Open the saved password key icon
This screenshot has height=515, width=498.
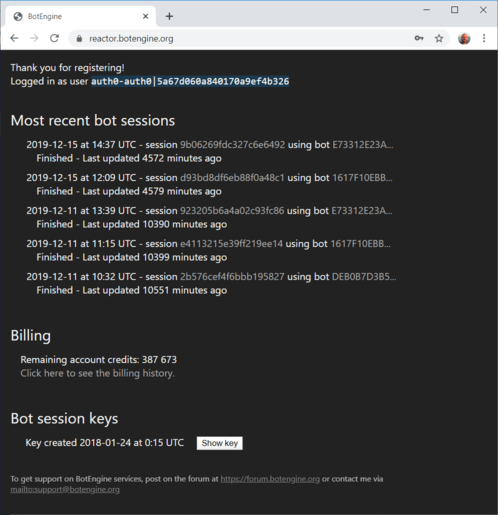[x=419, y=38]
